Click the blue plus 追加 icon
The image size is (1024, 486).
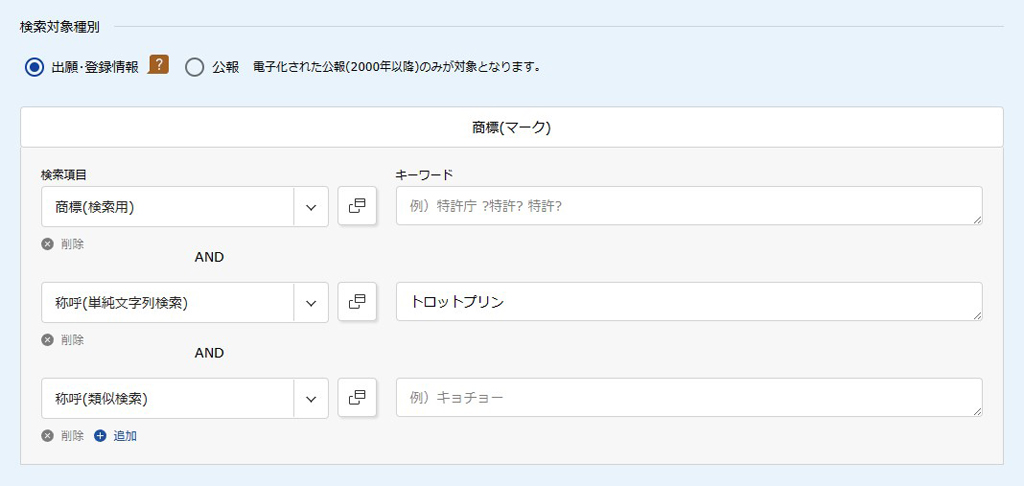pos(100,436)
